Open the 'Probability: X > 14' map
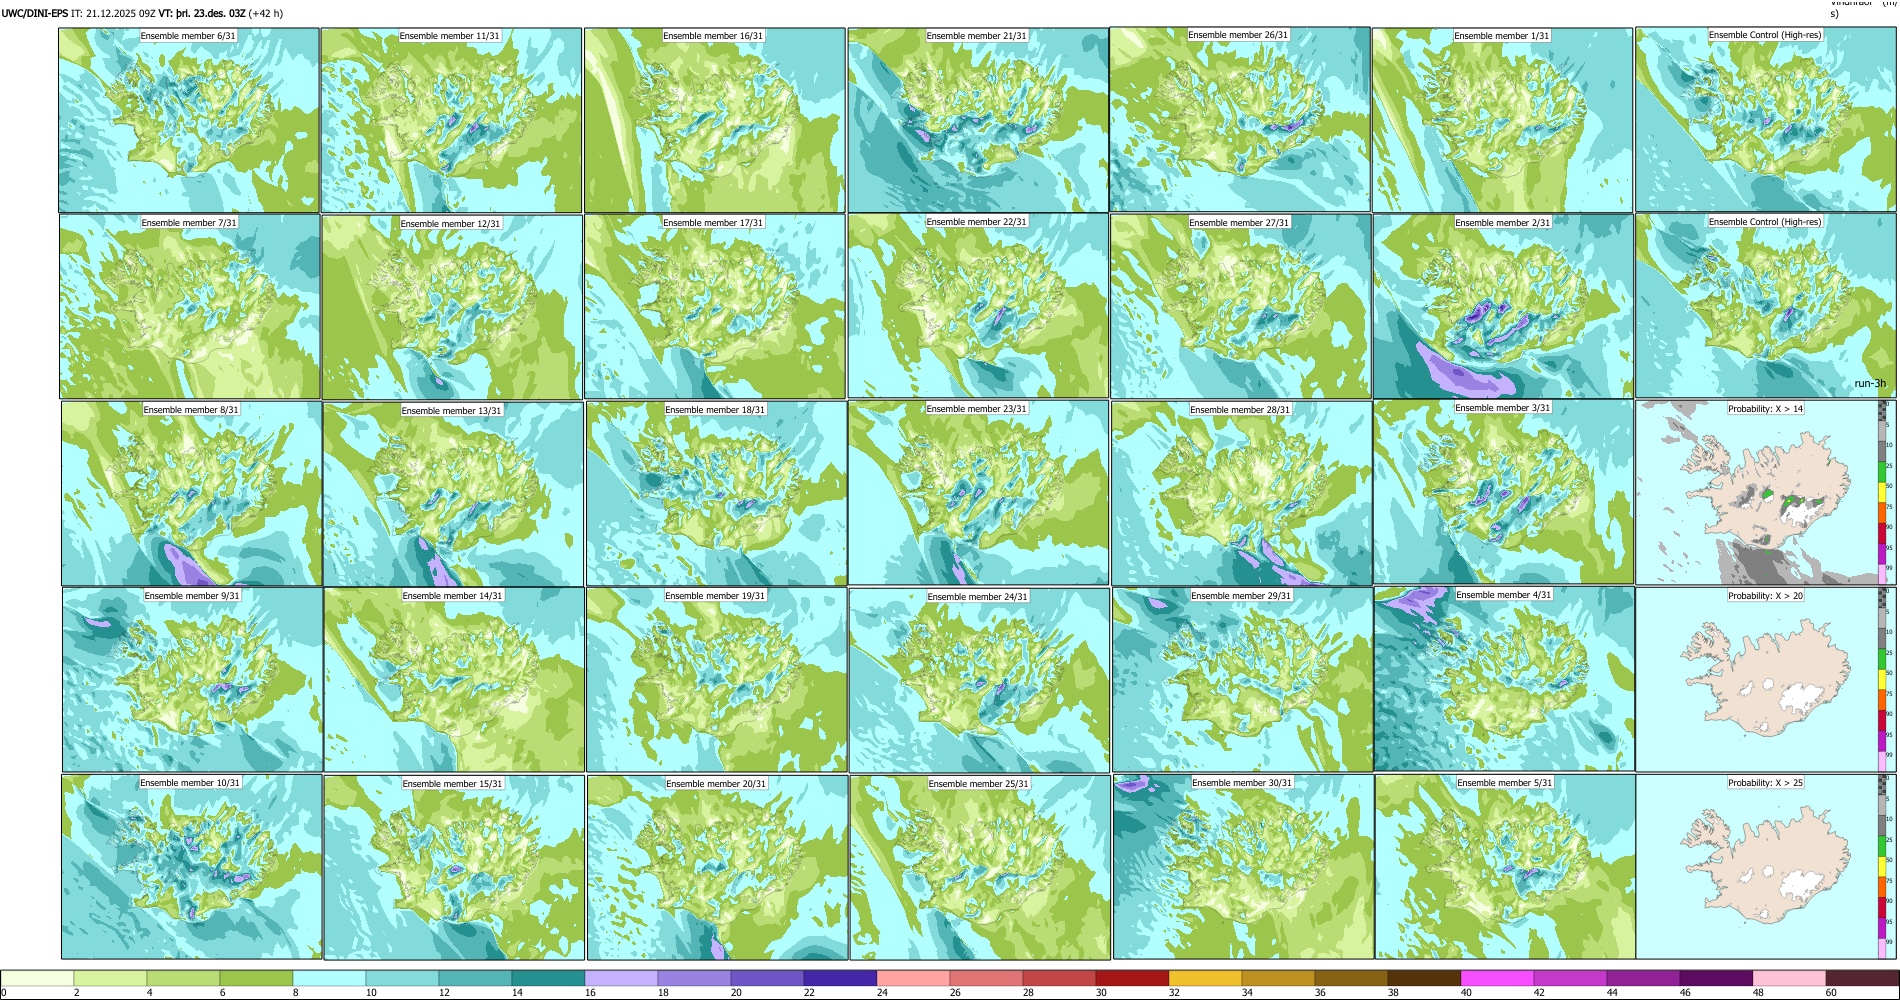 1766,493
